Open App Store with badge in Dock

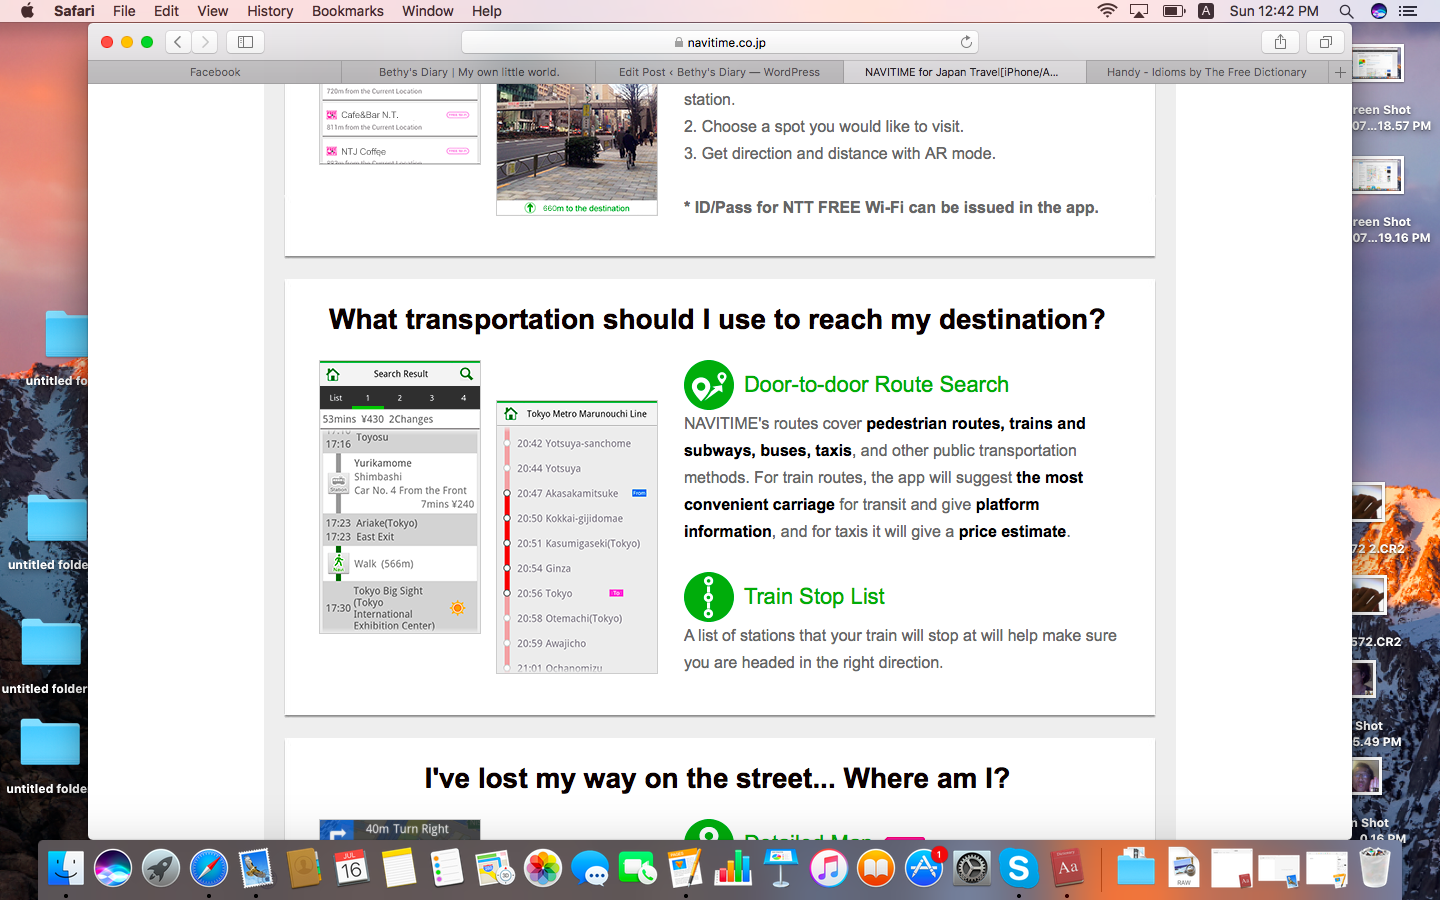click(924, 868)
